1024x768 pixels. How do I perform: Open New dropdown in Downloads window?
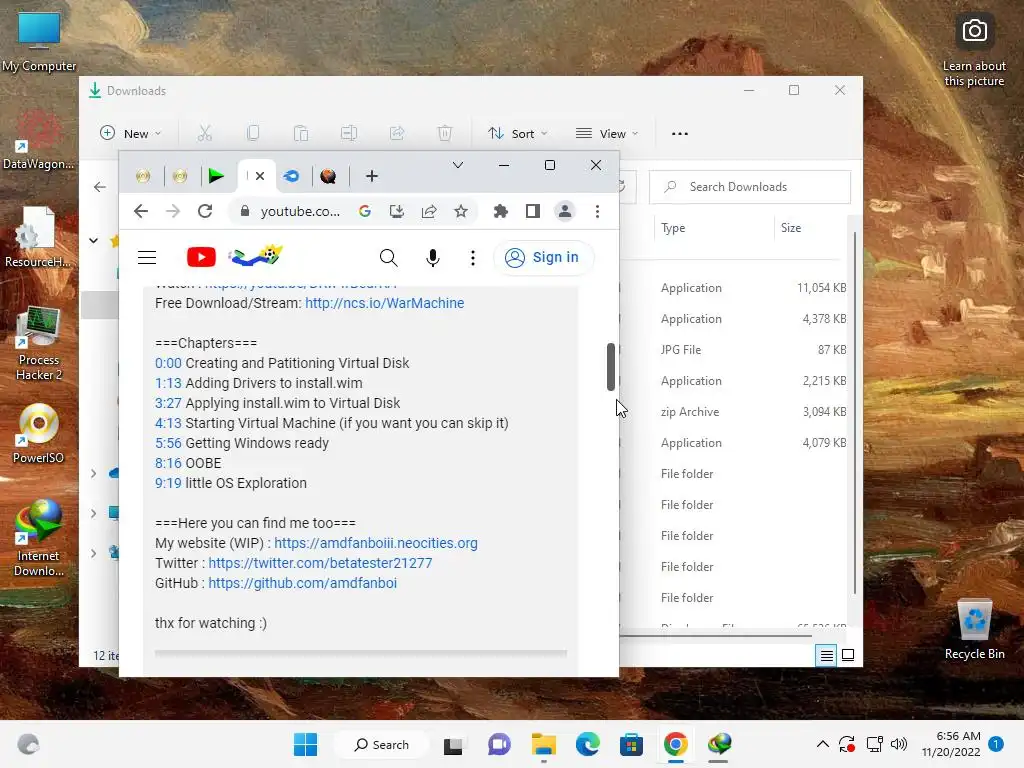[130, 133]
